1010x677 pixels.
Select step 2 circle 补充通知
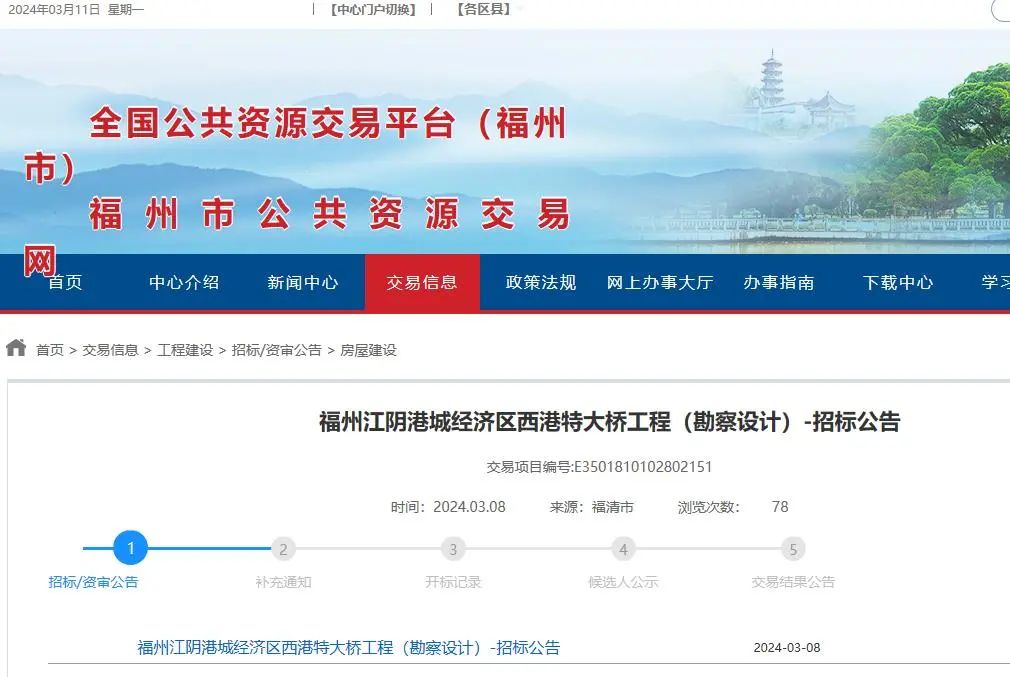point(283,549)
